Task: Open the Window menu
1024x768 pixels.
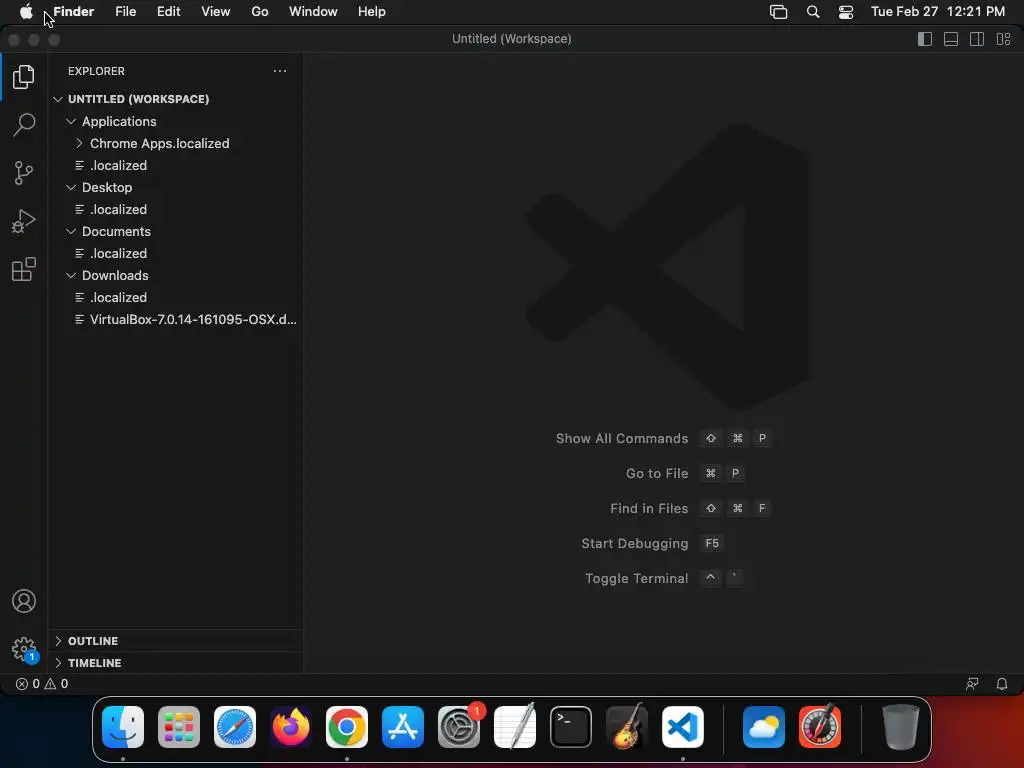Action: click(x=313, y=11)
